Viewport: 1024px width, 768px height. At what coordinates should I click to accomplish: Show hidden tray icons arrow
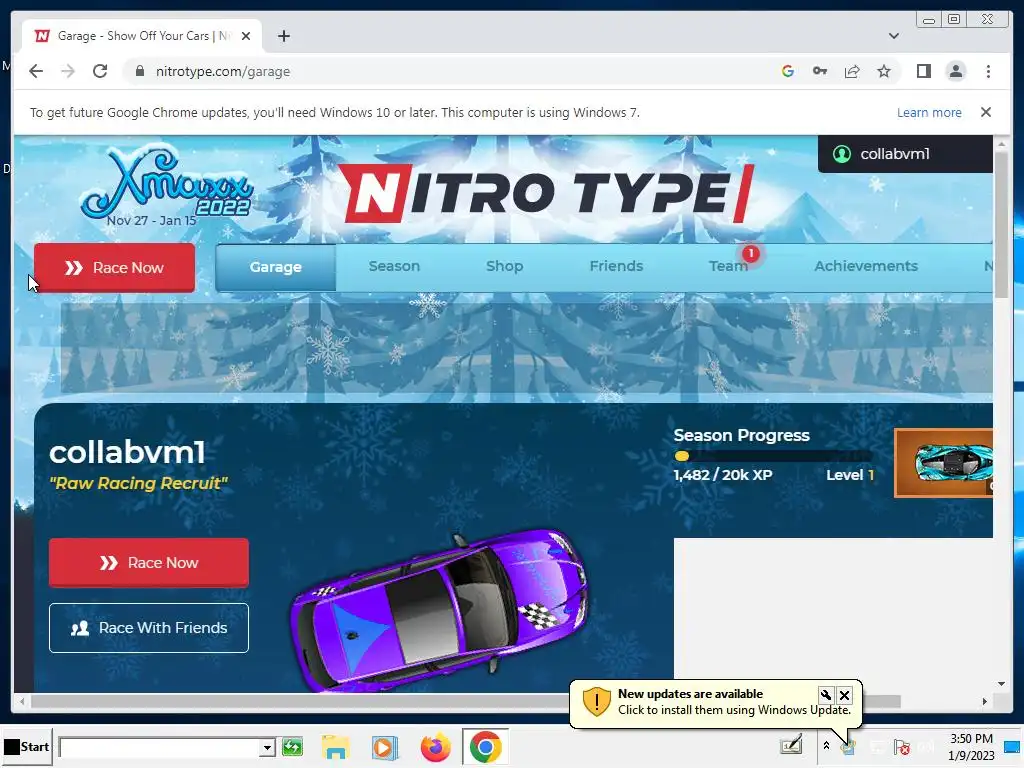[826, 746]
